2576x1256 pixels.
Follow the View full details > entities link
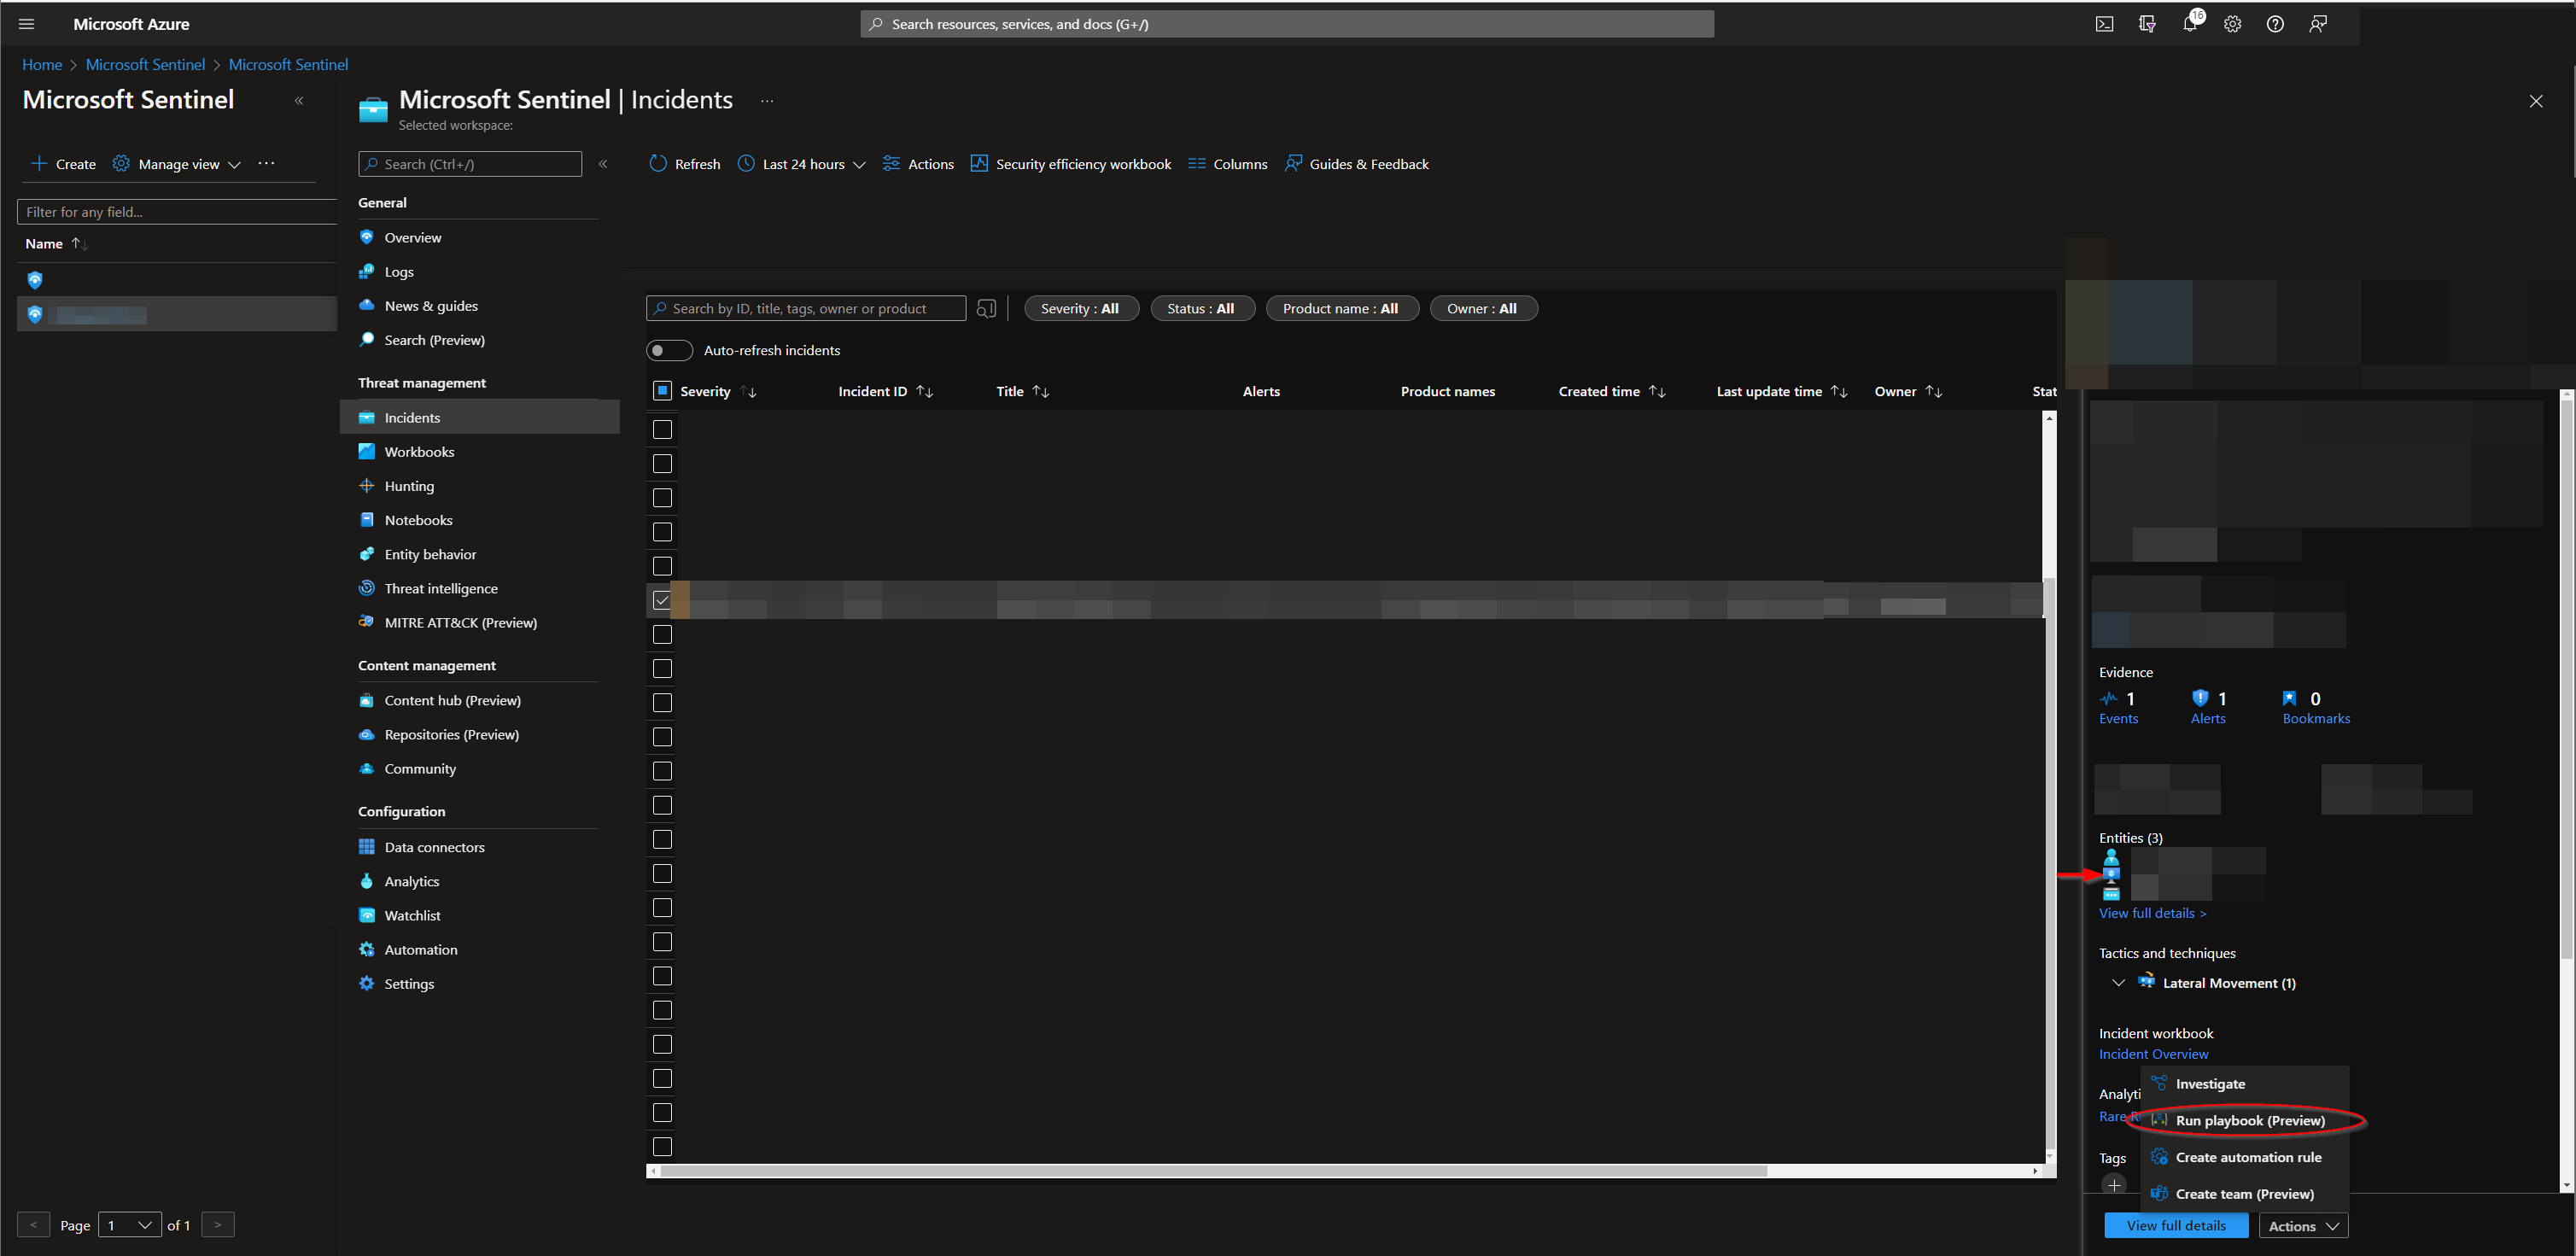pos(2152,913)
